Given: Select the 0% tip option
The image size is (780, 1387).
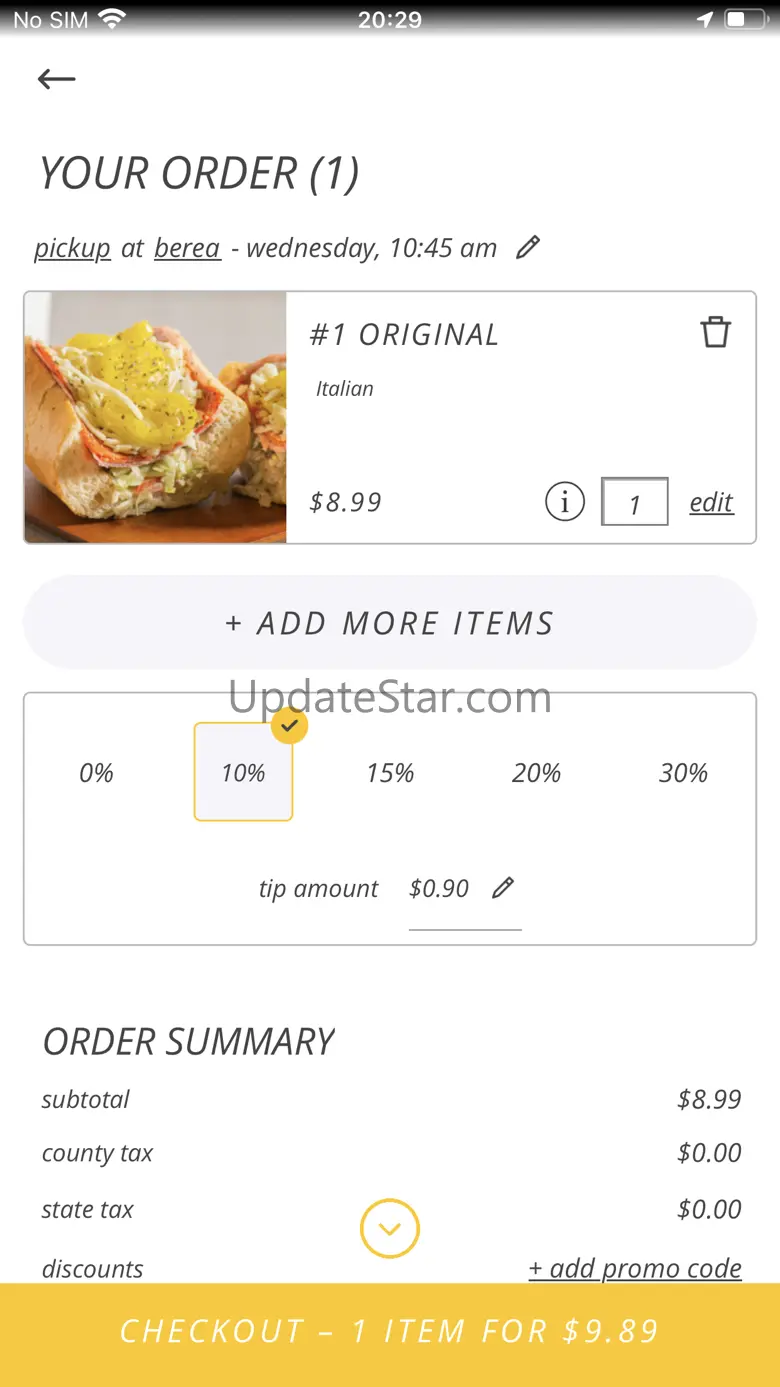Looking at the screenshot, I should (96, 773).
